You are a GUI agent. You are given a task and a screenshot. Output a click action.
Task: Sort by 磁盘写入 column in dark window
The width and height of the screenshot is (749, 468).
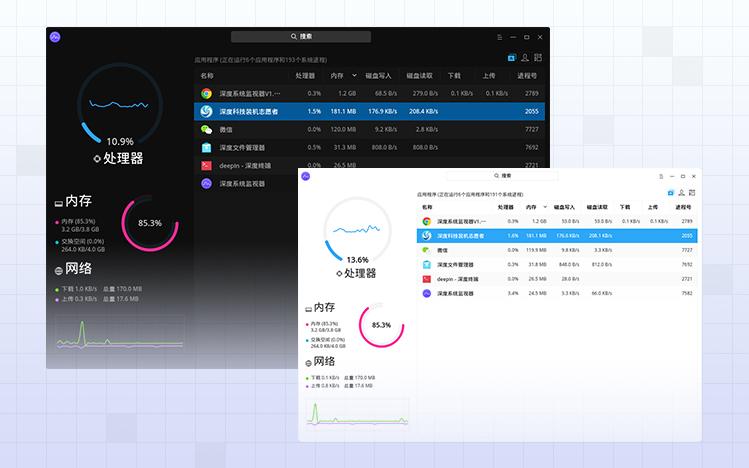(378, 75)
